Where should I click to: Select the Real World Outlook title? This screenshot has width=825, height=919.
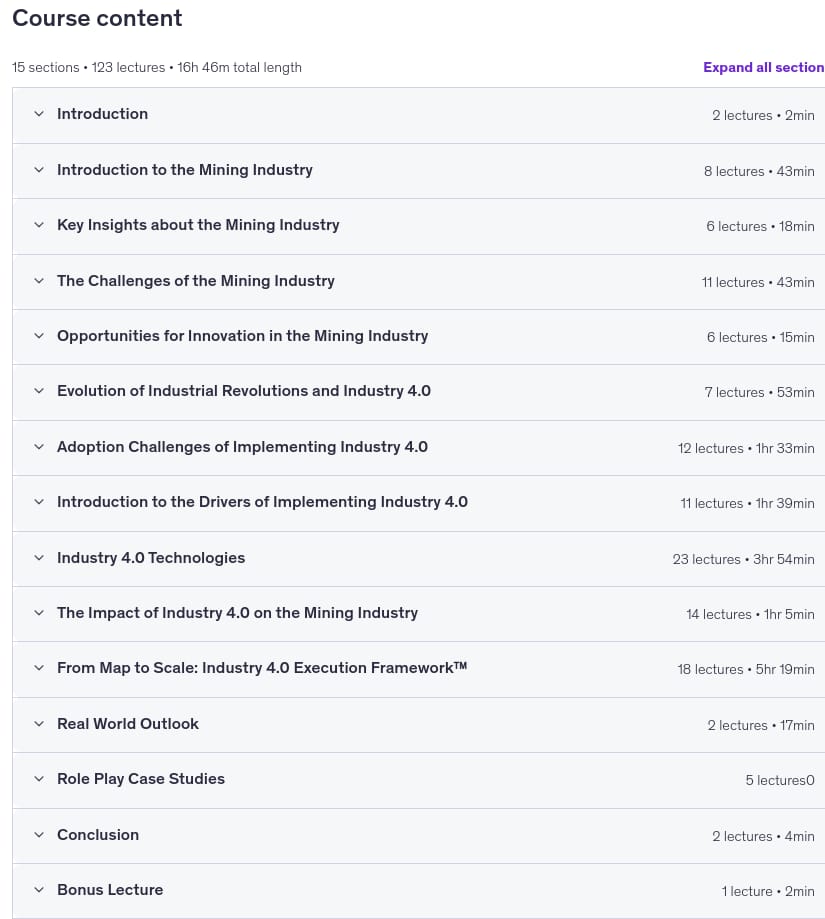(x=128, y=724)
